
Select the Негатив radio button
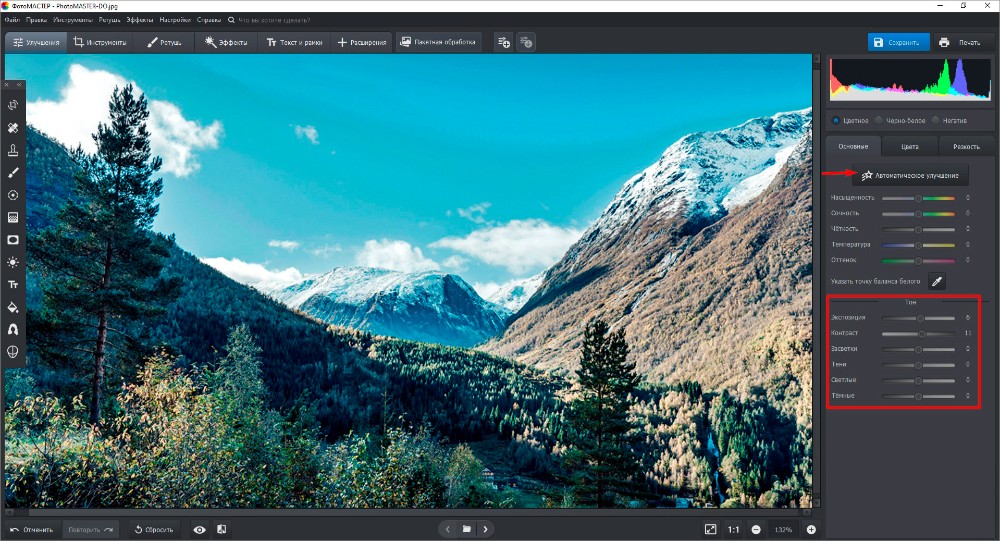point(936,120)
